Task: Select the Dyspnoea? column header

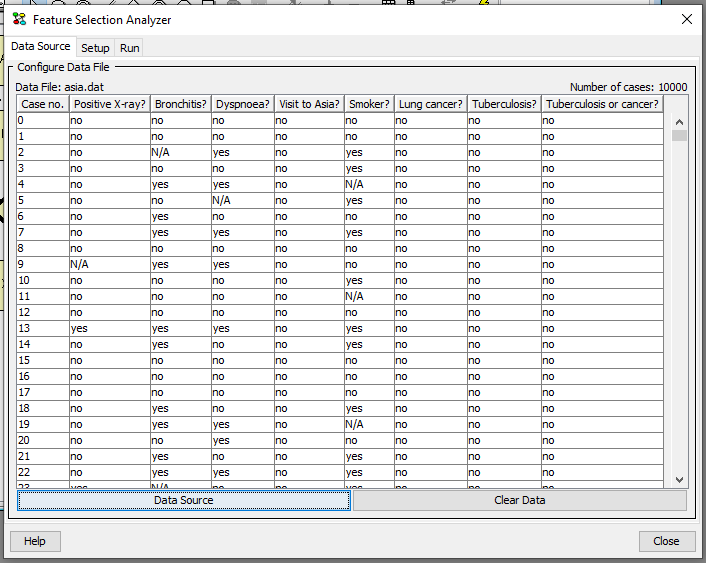Action: pos(243,104)
